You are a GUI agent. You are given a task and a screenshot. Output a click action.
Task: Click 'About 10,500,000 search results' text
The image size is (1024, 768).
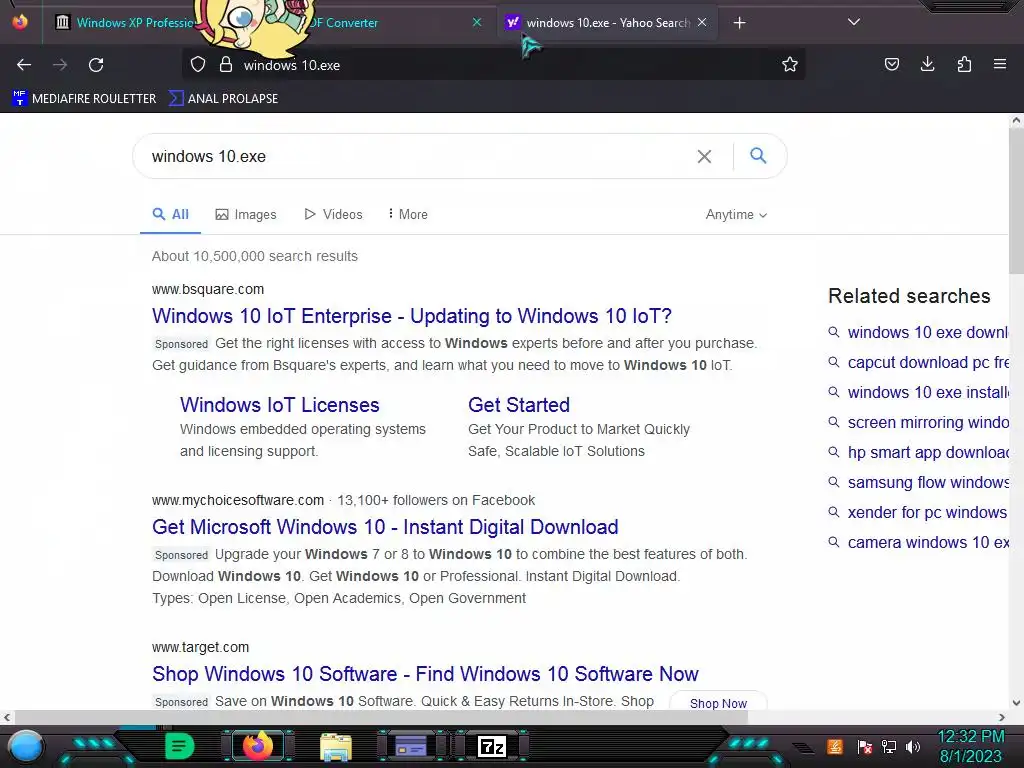[255, 256]
